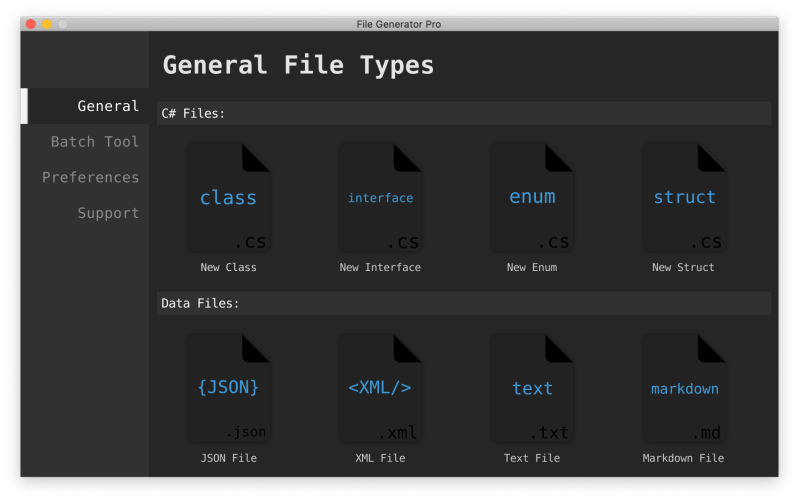The image size is (799, 501).
Task: Click the 'New Interface' label
Action: pyautogui.click(x=380, y=268)
